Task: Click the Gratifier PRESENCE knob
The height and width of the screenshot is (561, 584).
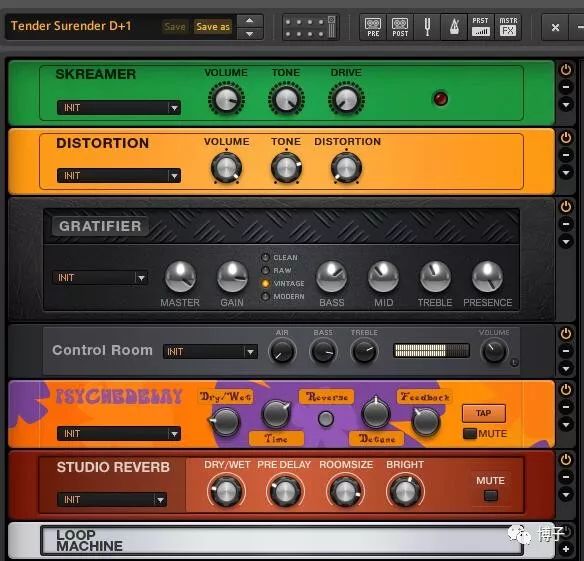Action: click(x=487, y=277)
